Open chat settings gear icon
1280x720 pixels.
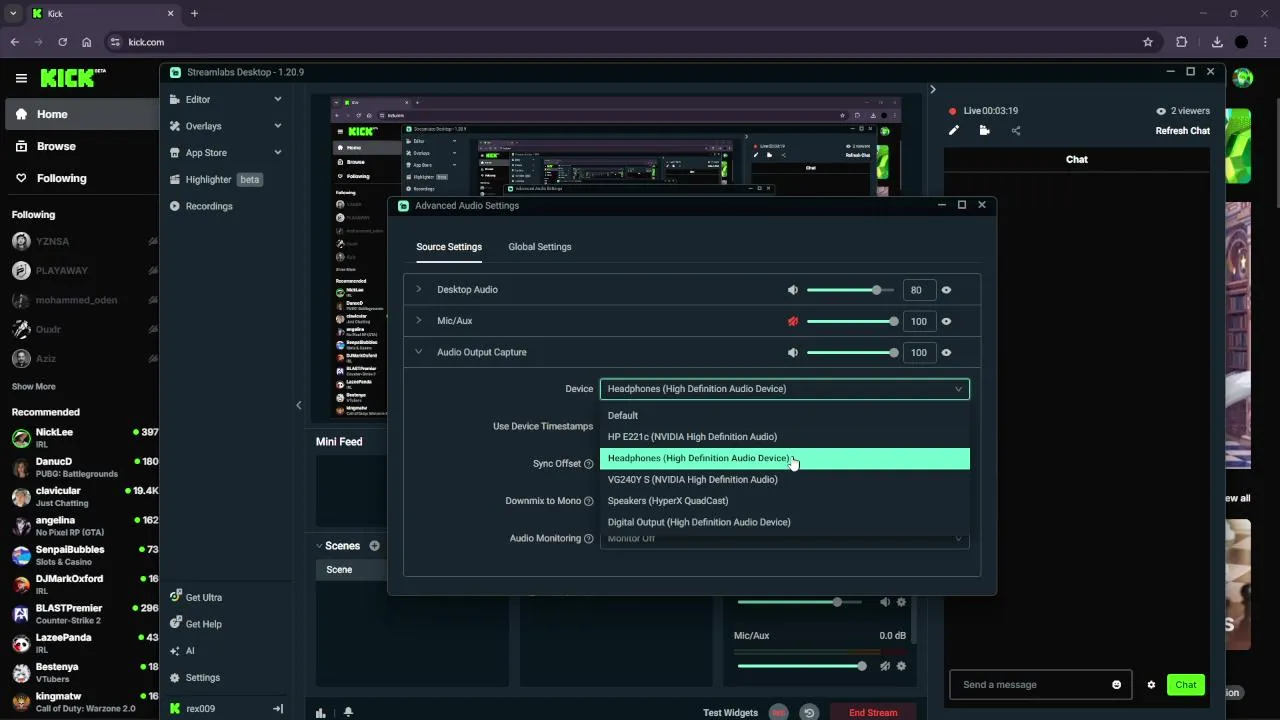tap(1151, 685)
